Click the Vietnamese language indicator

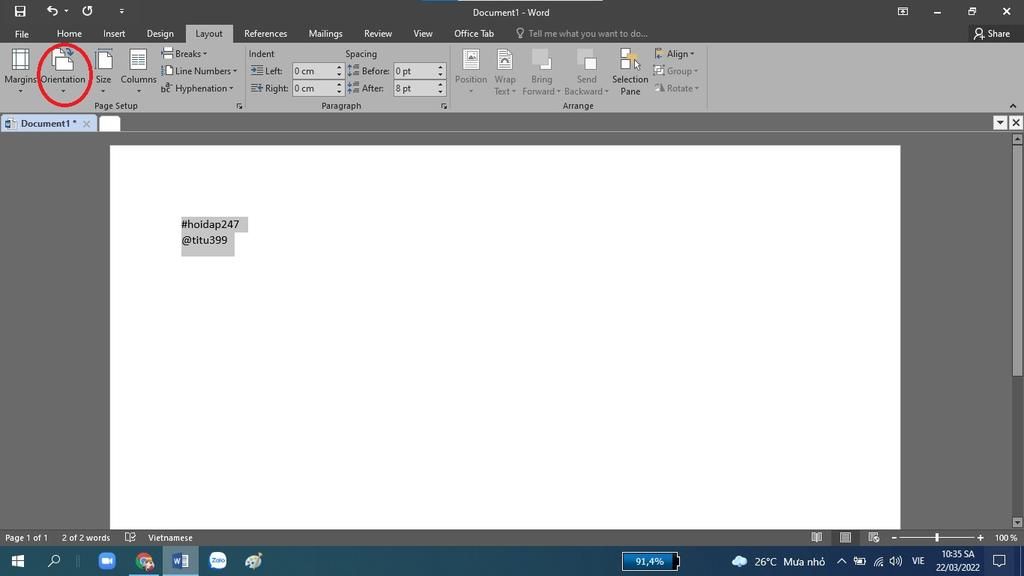coord(170,537)
